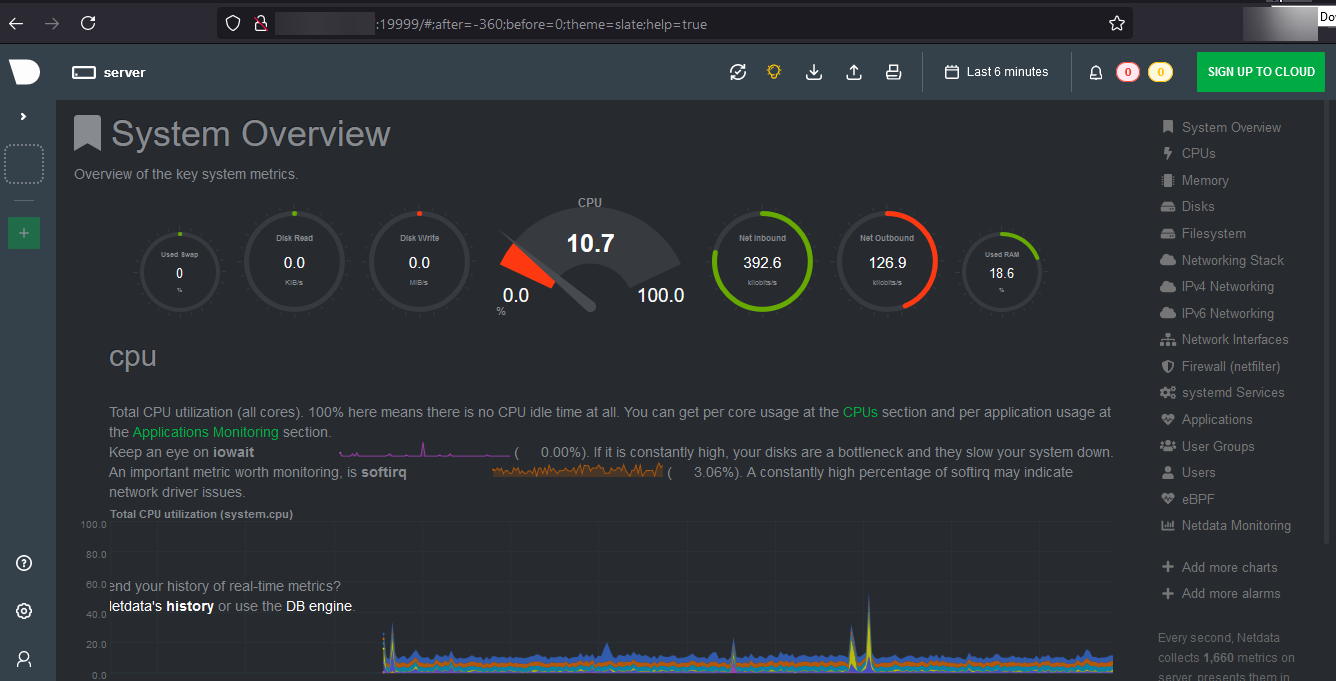Click the bookmark flag beside System Overview
This screenshot has height=681, width=1336.
[86, 131]
